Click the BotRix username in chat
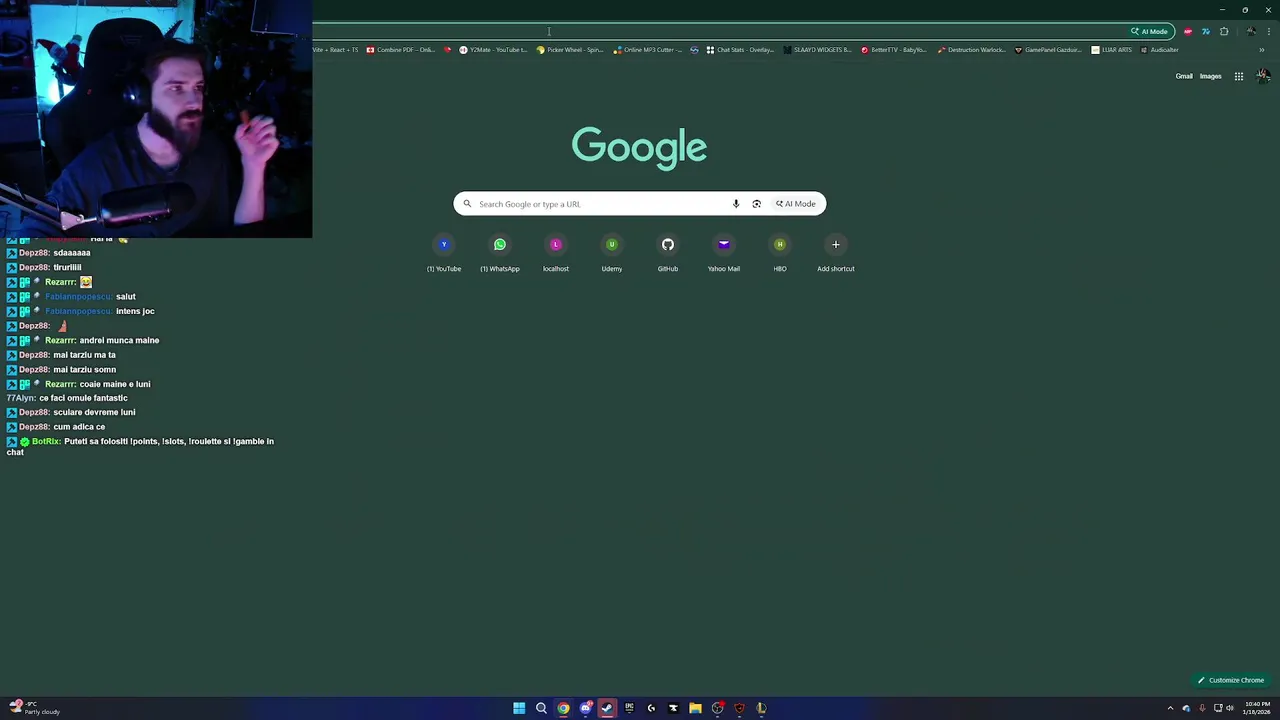1280x720 pixels. pyautogui.click(x=46, y=441)
